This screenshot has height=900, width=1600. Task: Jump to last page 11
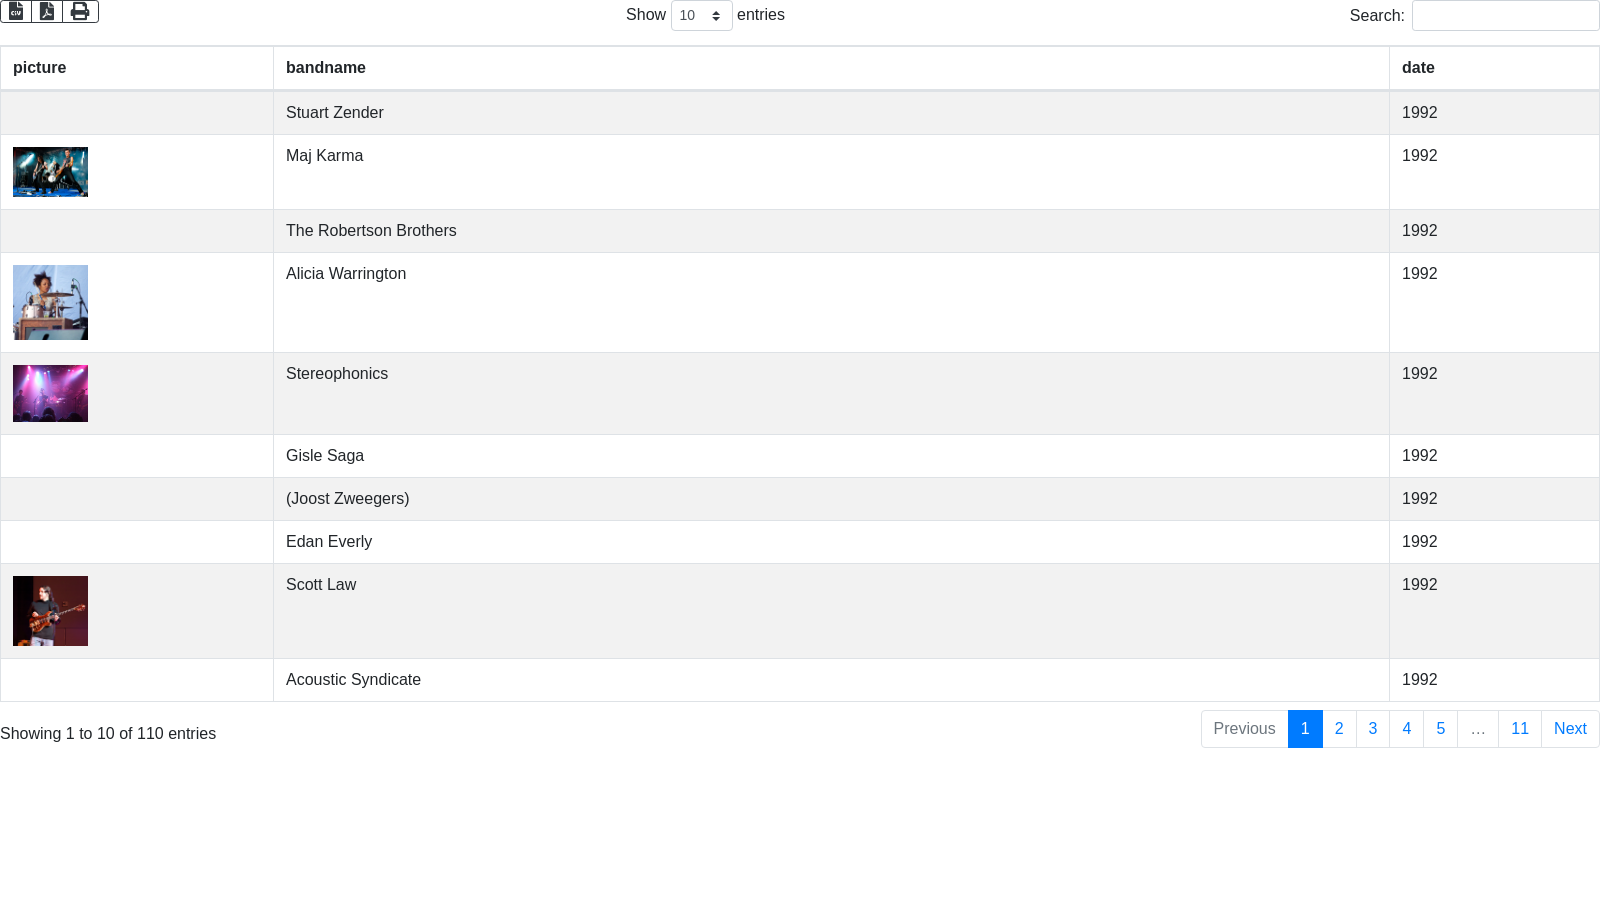pos(1519,729)
